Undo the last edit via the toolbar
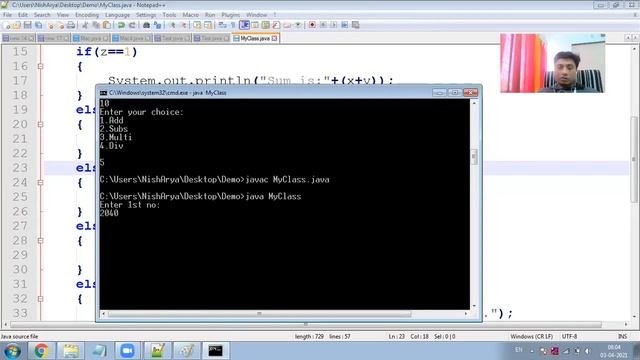Screen dimensions: 640x360 121,25
